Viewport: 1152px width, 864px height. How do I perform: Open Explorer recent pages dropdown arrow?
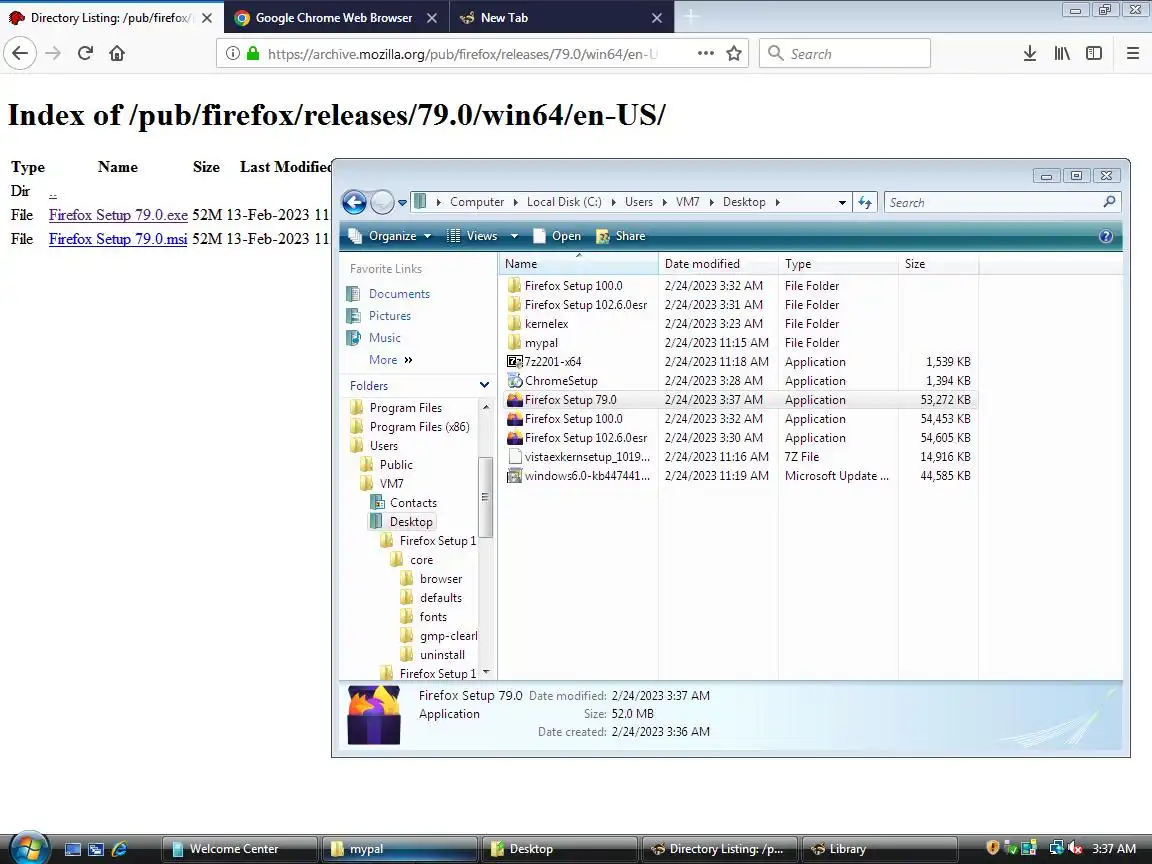coord(402,203)
